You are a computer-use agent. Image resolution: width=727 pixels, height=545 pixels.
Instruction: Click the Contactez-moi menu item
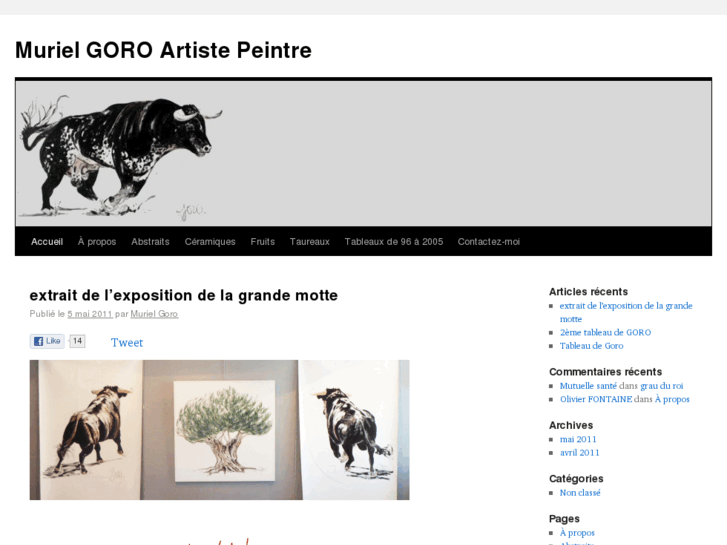point(489,242)
